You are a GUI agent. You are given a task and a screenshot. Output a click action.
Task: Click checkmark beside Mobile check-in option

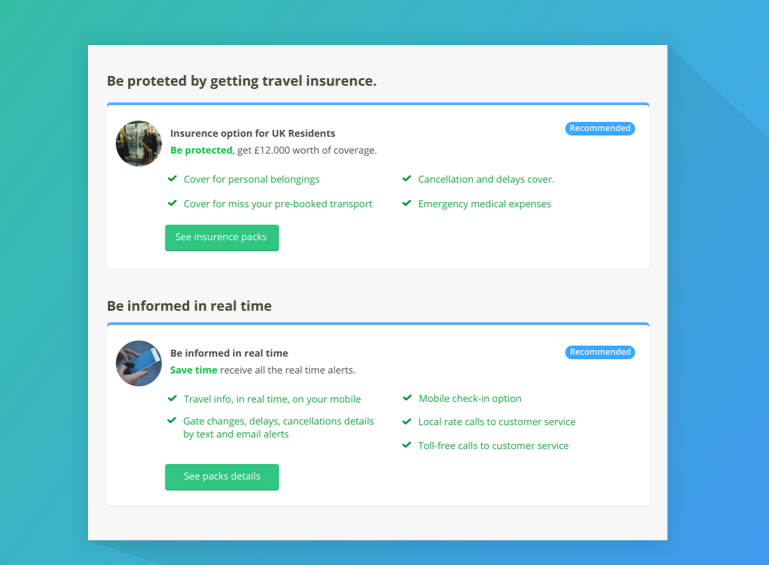click(407, 398)
